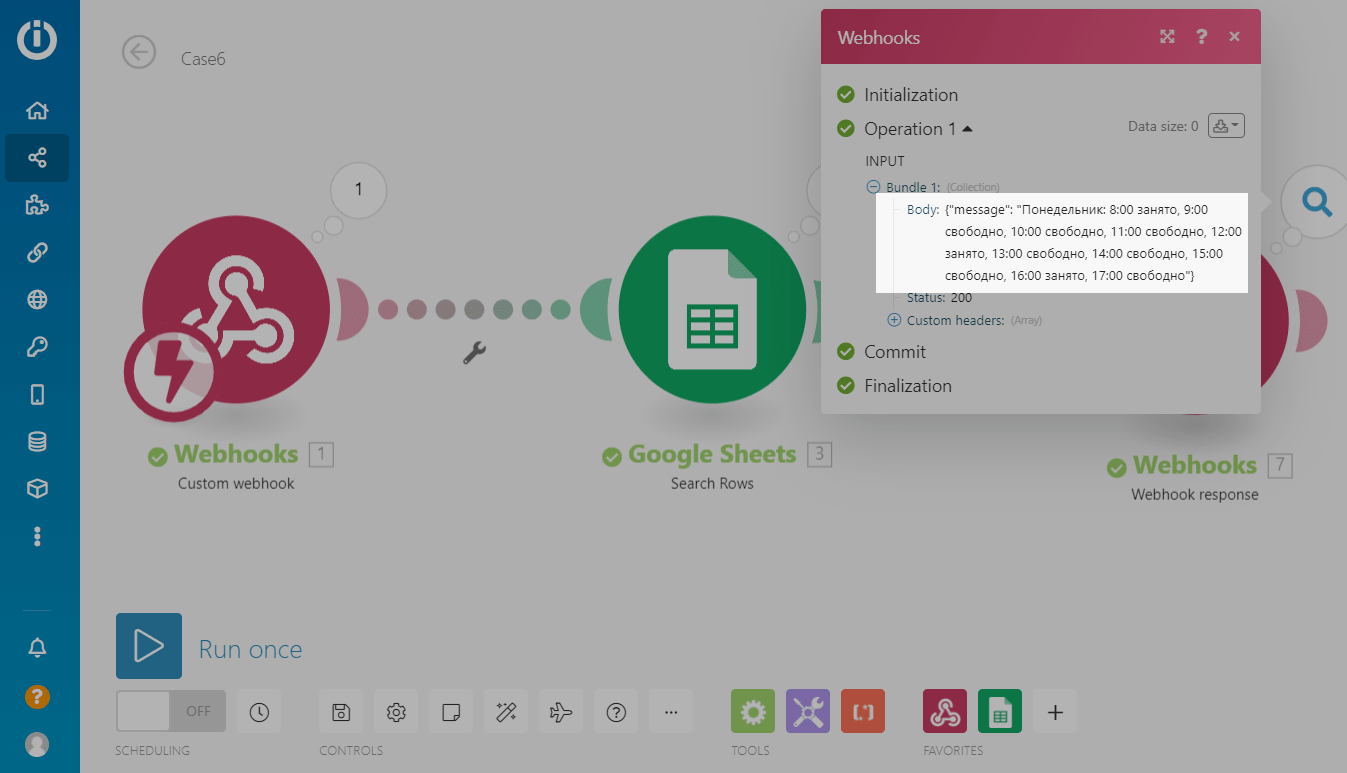Image resolution: width=1347 pixels, height=773 pixels.
Task: Click the magnifier operation bubble
Action: pos(1316,203)
